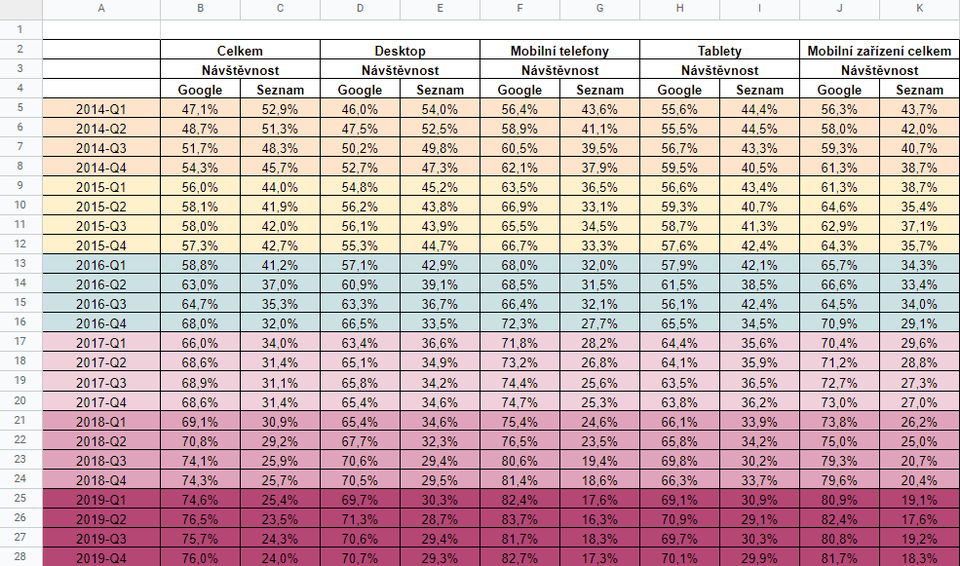The image size is (960, 566).
Task: Click row number 25 header
Action: (x=21, y=498)
